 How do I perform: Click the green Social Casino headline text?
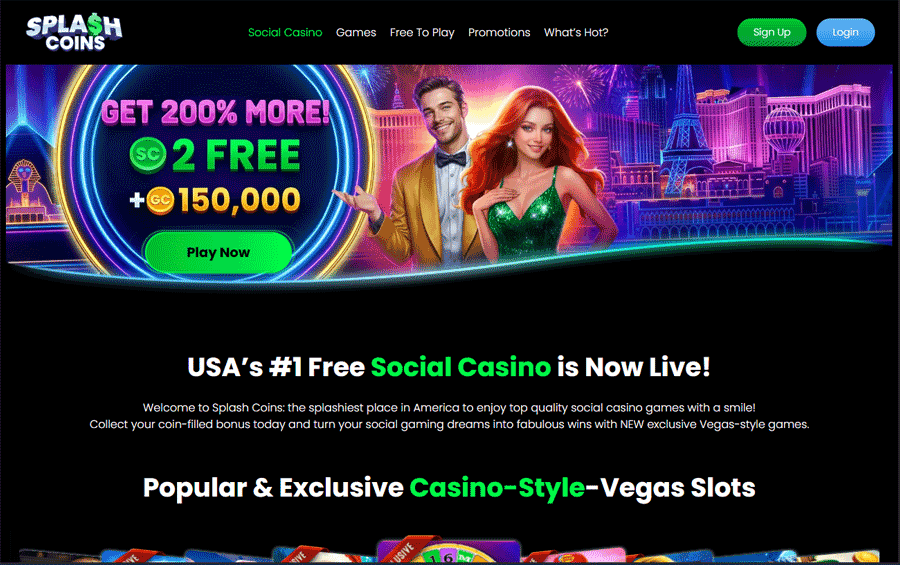pos(461,367)
